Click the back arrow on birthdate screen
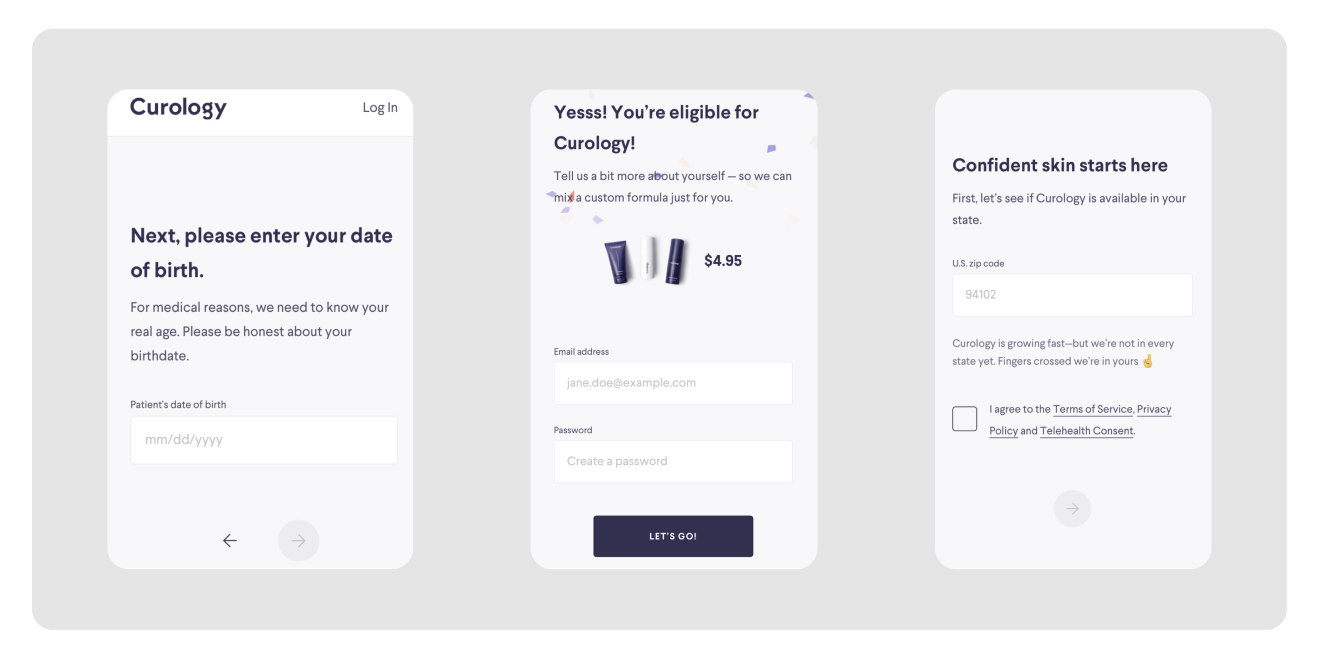1320x664 pixels. coord(230,541)
